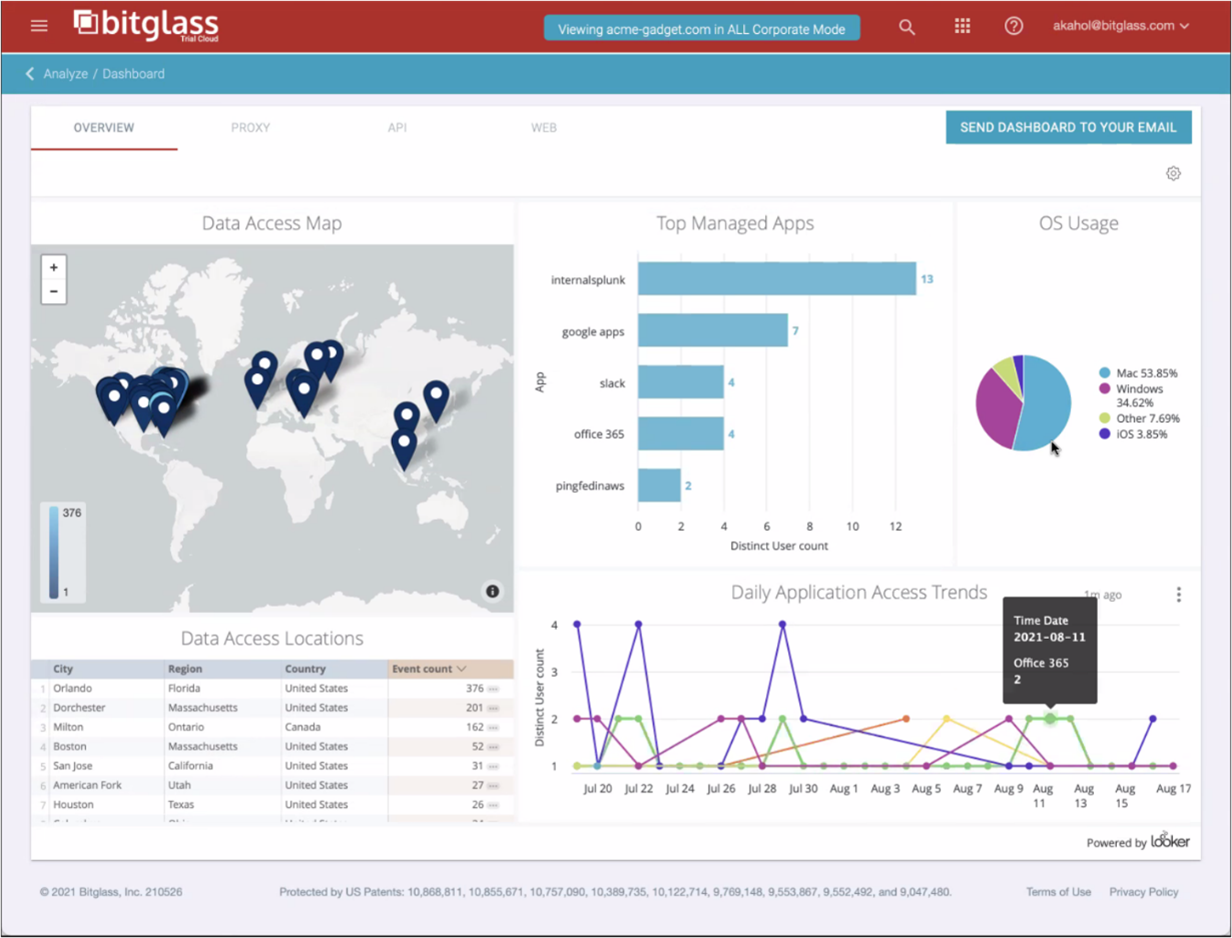1232x938 pixels.
Task: Click Send Dashboard To Your Email button
Action: click(x=1068, y=127)
